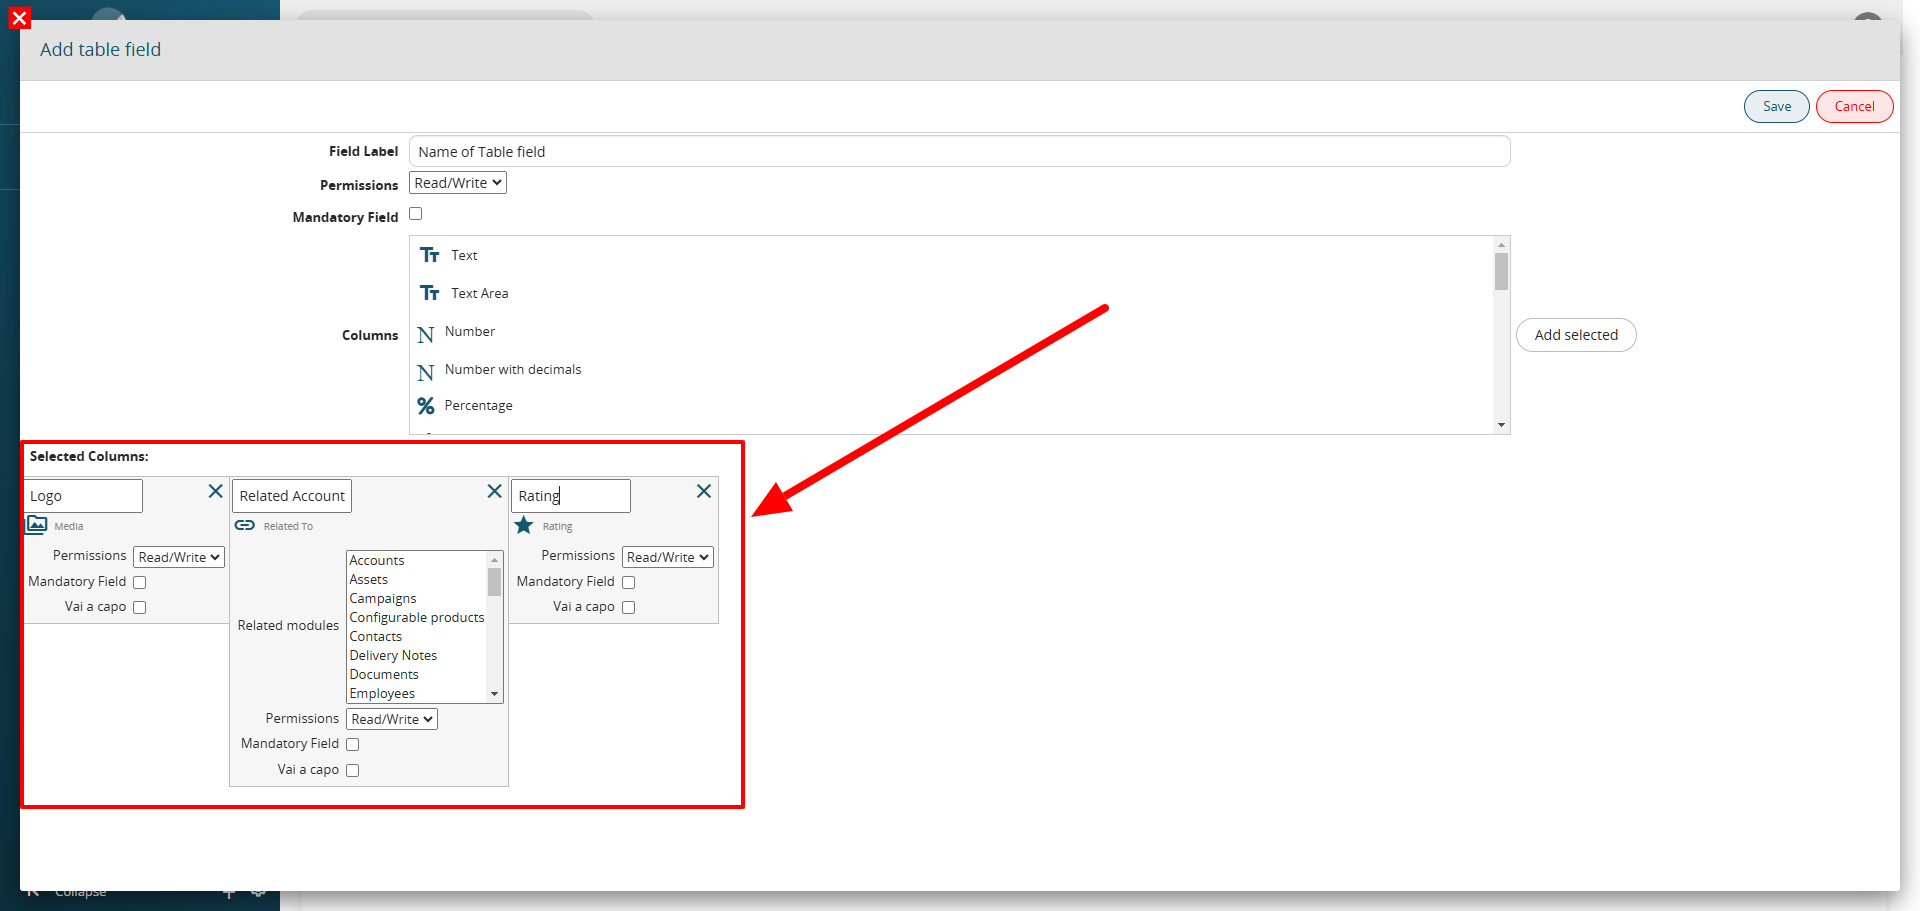
Task: Remove the Logo selected column
Action: [x=215, y=491]
